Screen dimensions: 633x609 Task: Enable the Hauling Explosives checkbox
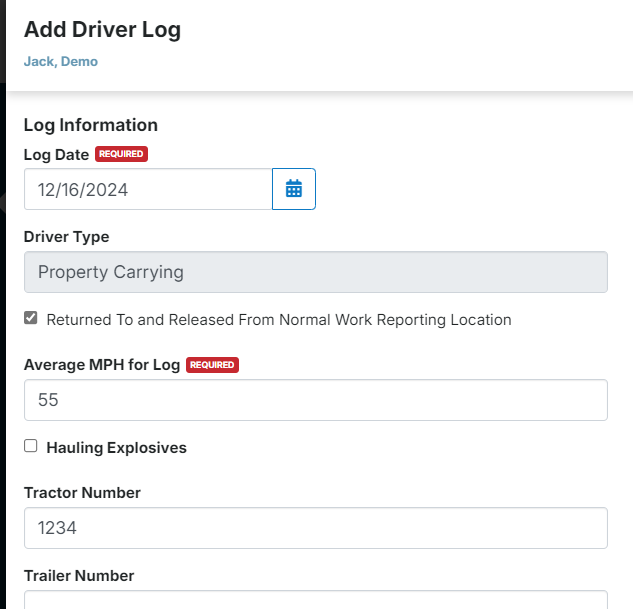31,446
